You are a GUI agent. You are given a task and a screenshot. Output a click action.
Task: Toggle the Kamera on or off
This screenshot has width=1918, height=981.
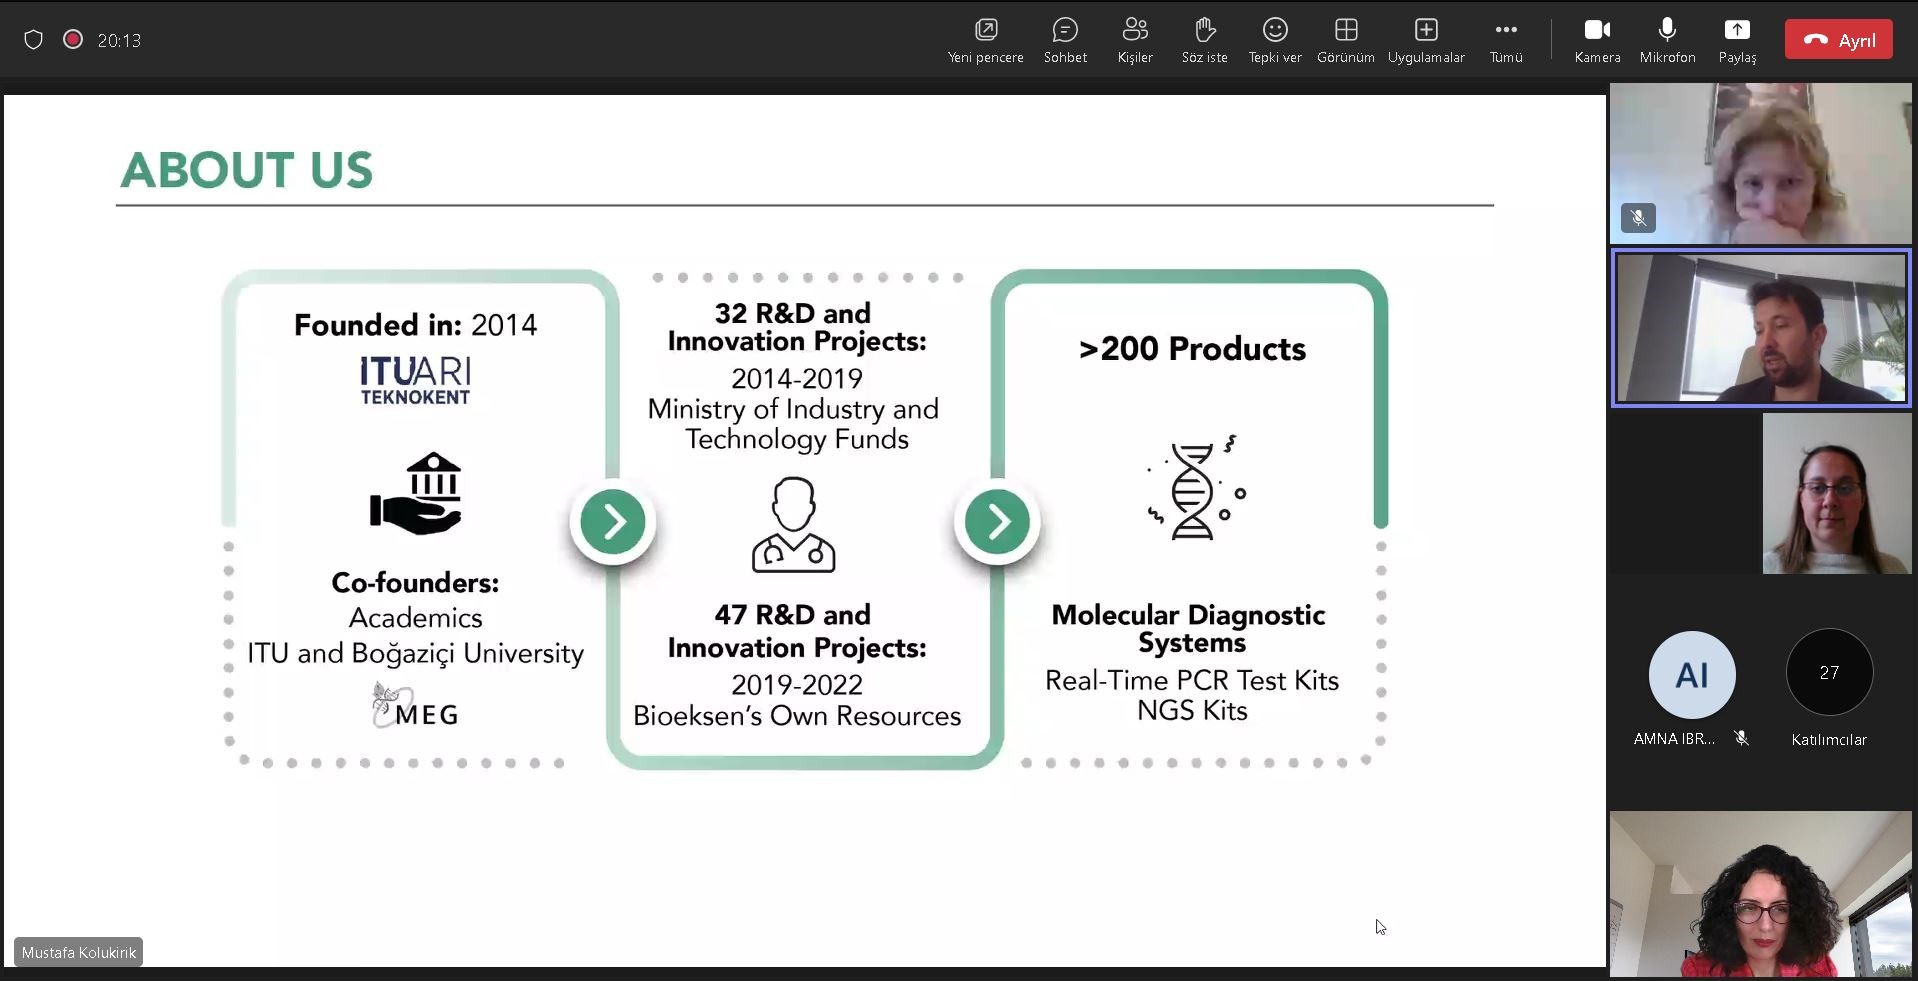pyautogui.click(x=1597, y=41)
